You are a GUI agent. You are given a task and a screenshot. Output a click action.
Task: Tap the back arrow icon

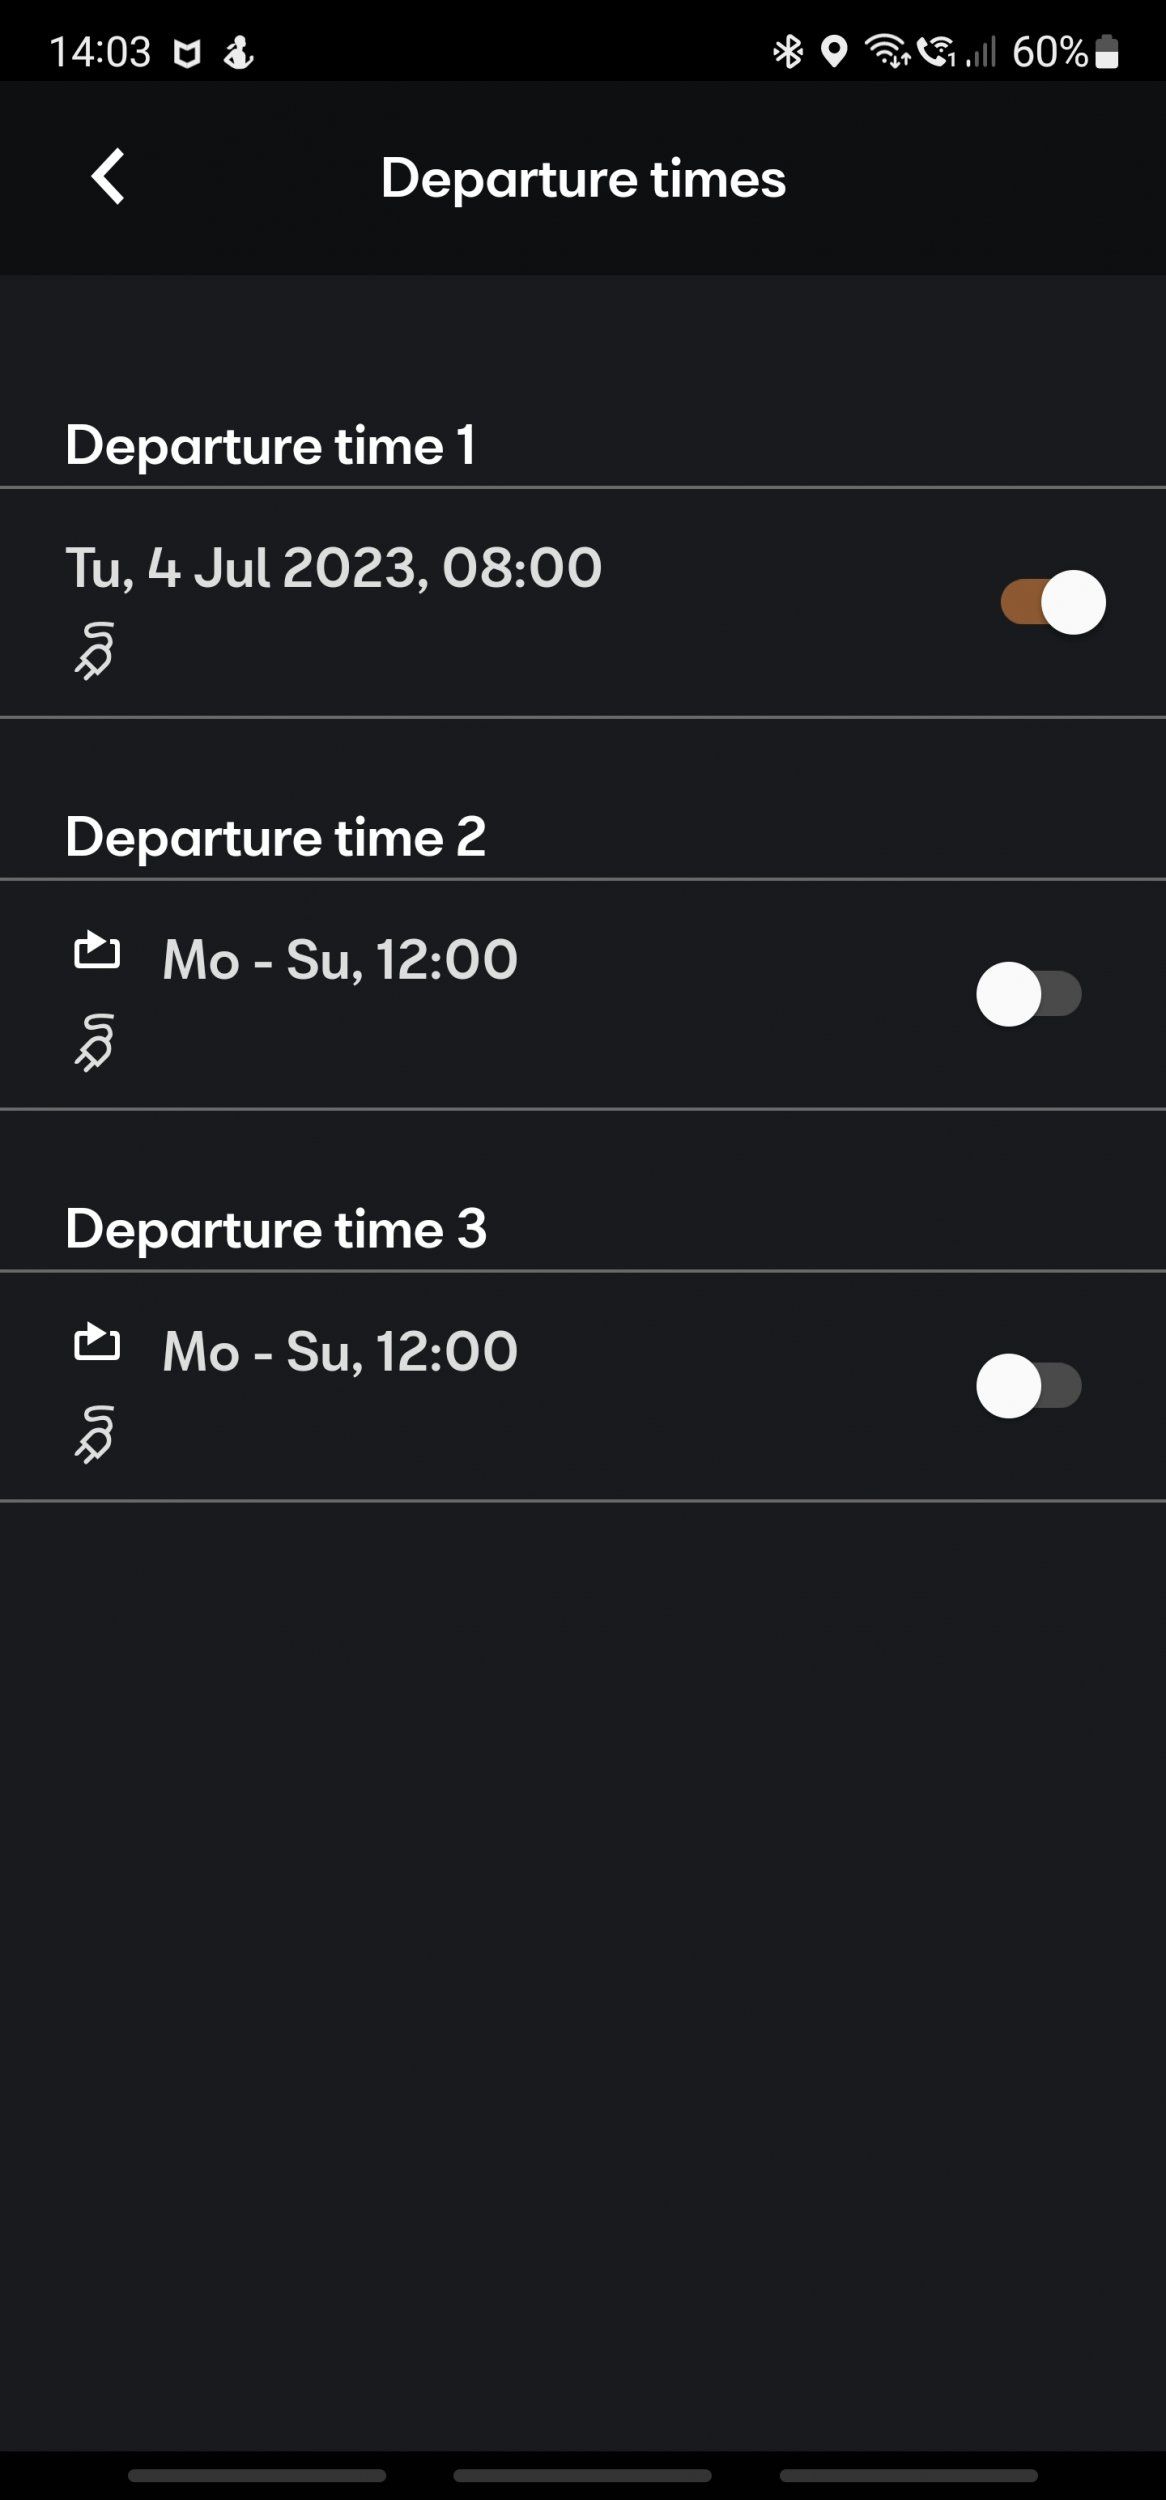108,177
